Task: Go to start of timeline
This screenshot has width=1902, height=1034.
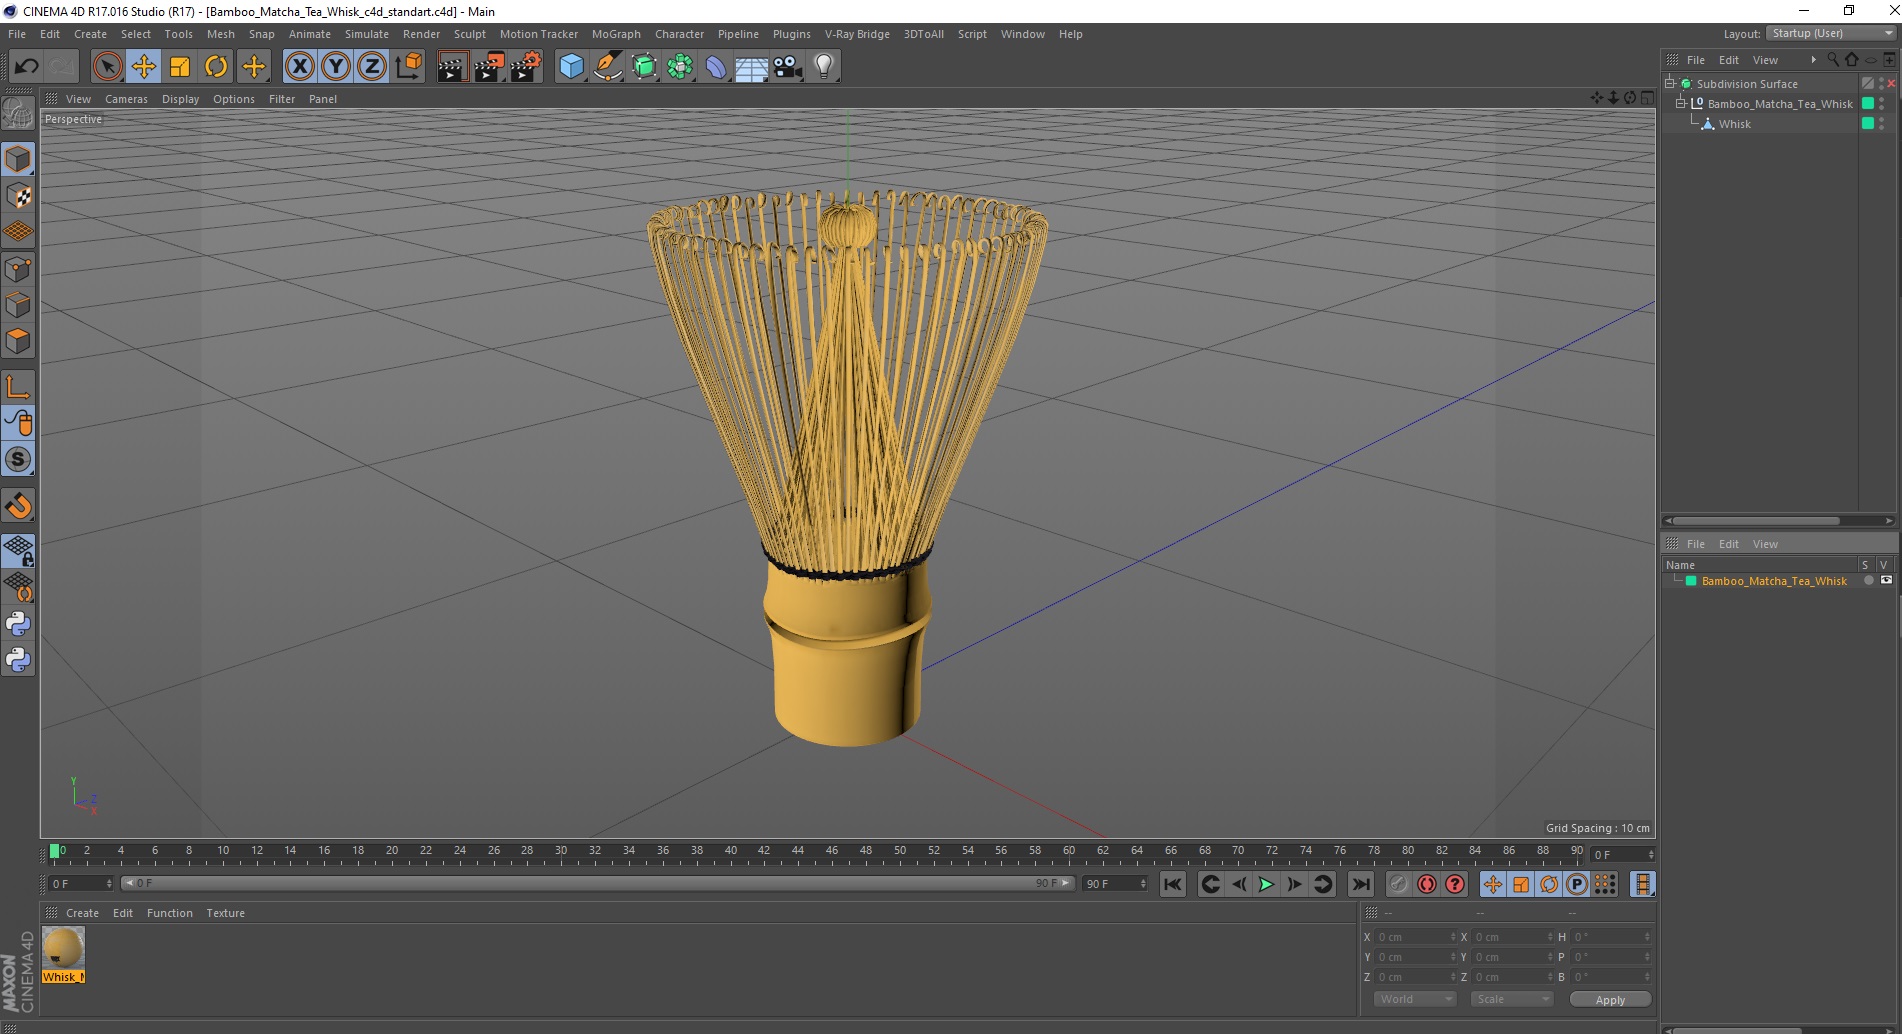Action: tap(1173, 884)
